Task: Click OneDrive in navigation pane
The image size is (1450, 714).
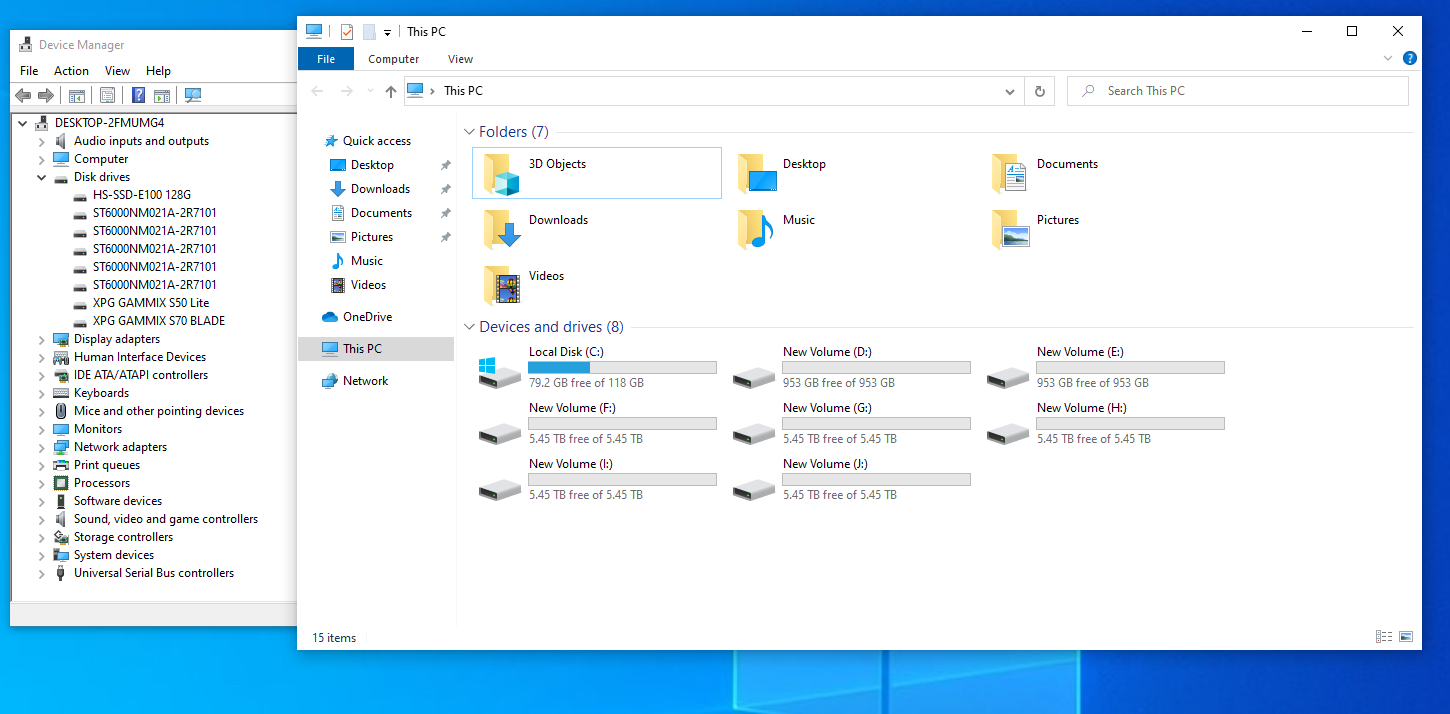Action: tap(367, 317)
